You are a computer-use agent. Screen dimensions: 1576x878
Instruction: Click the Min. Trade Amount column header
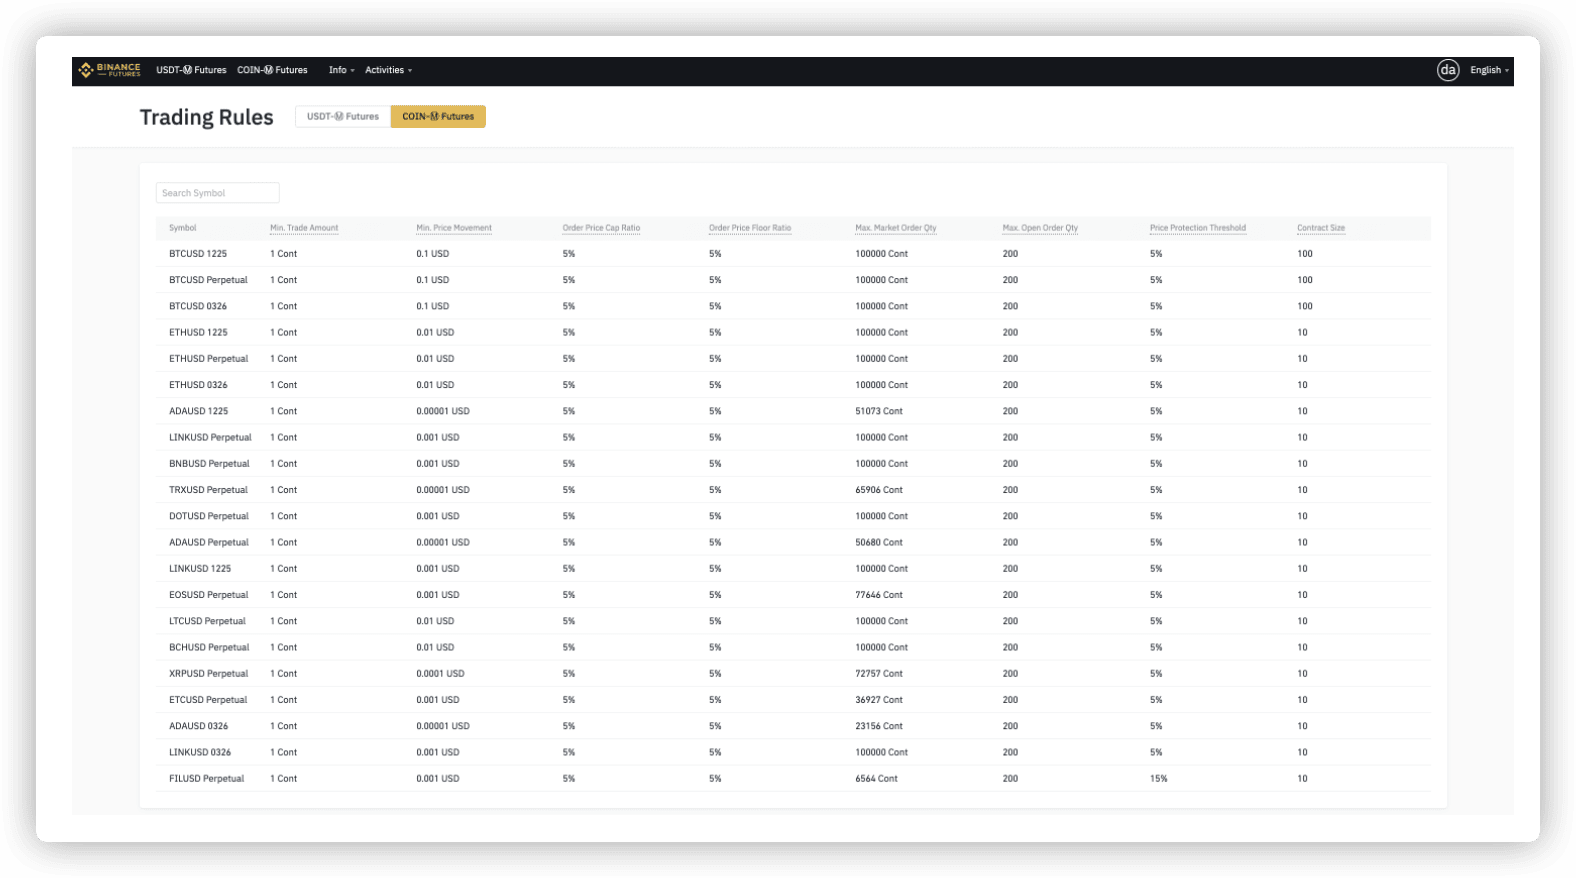[x=304, y=228]
